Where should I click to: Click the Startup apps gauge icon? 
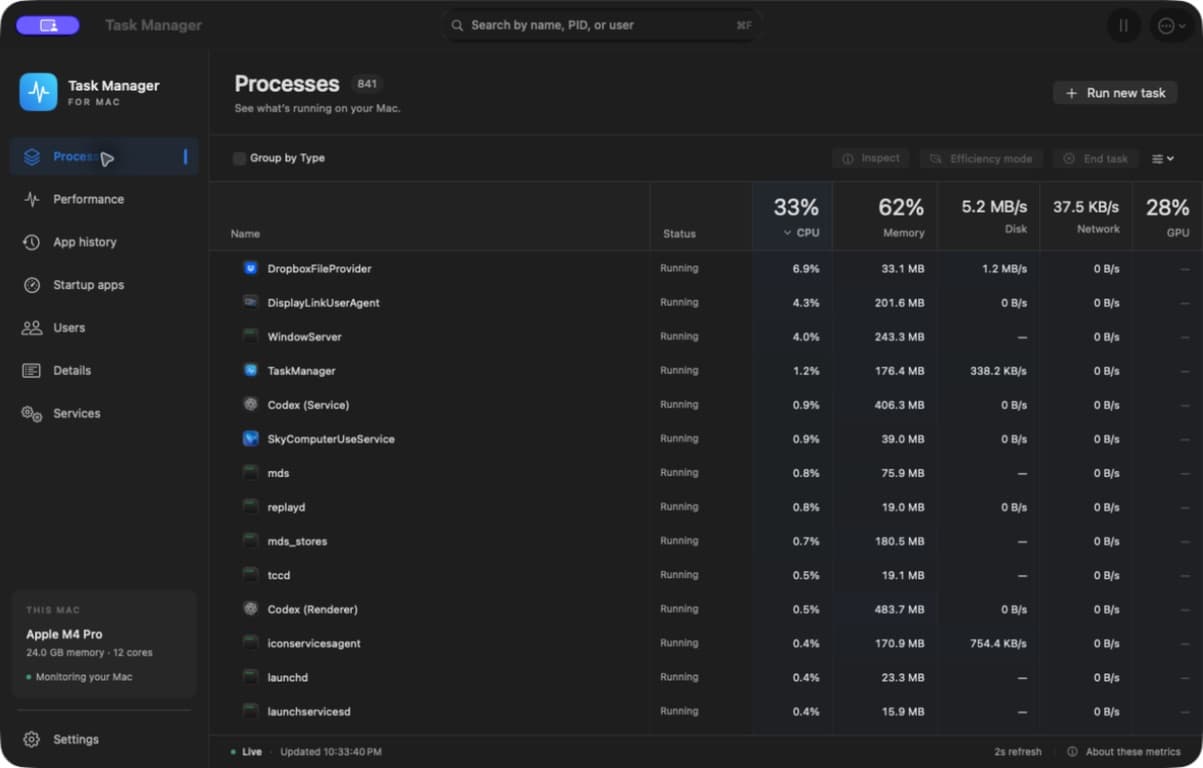[x=32, y=285]
